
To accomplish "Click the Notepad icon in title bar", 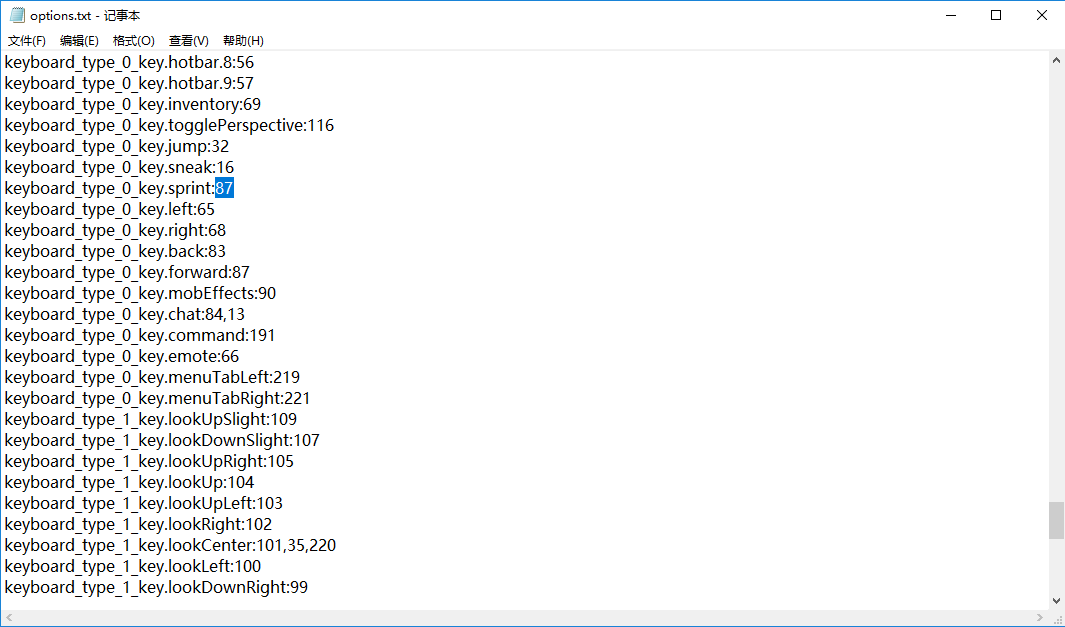I will tap(17, 15).
